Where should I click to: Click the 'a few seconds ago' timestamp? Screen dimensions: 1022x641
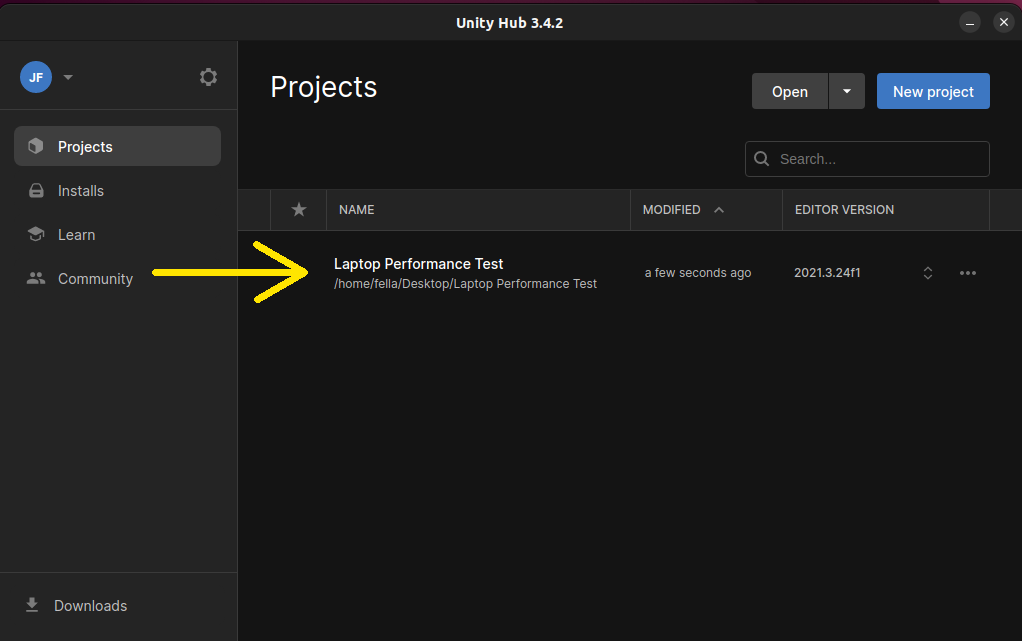click(x=697, y=273)
